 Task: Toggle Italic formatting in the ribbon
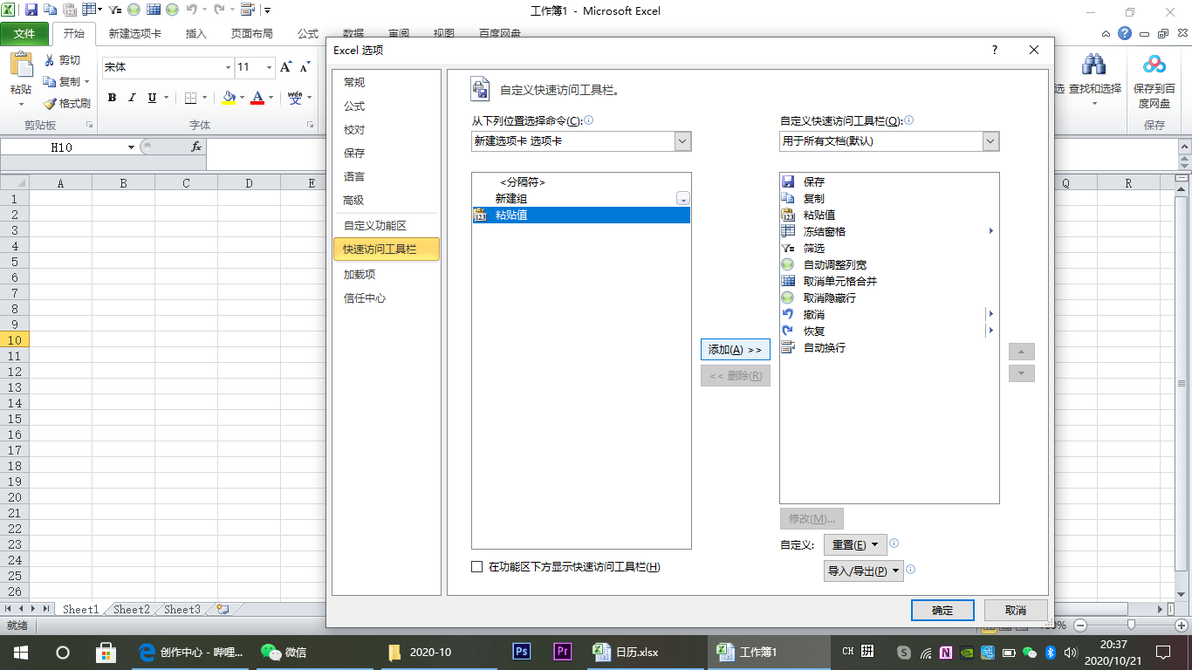132,97
